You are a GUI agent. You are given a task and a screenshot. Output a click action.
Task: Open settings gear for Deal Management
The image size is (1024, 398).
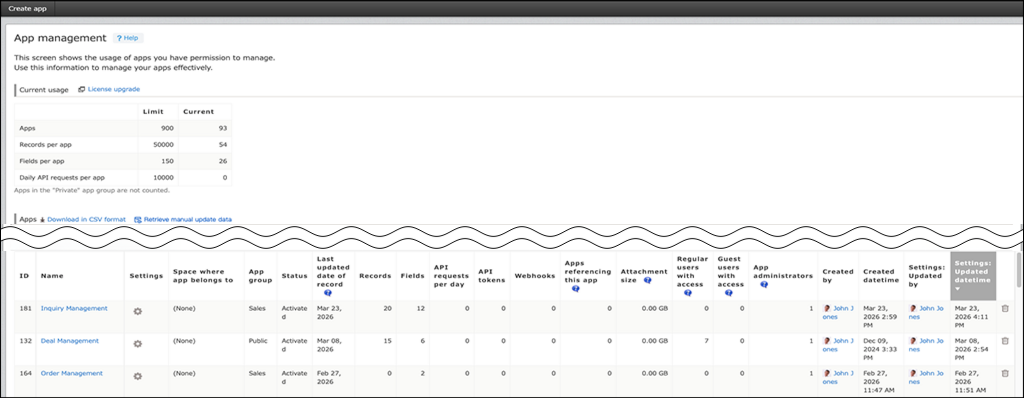click(x=137, y=344)
